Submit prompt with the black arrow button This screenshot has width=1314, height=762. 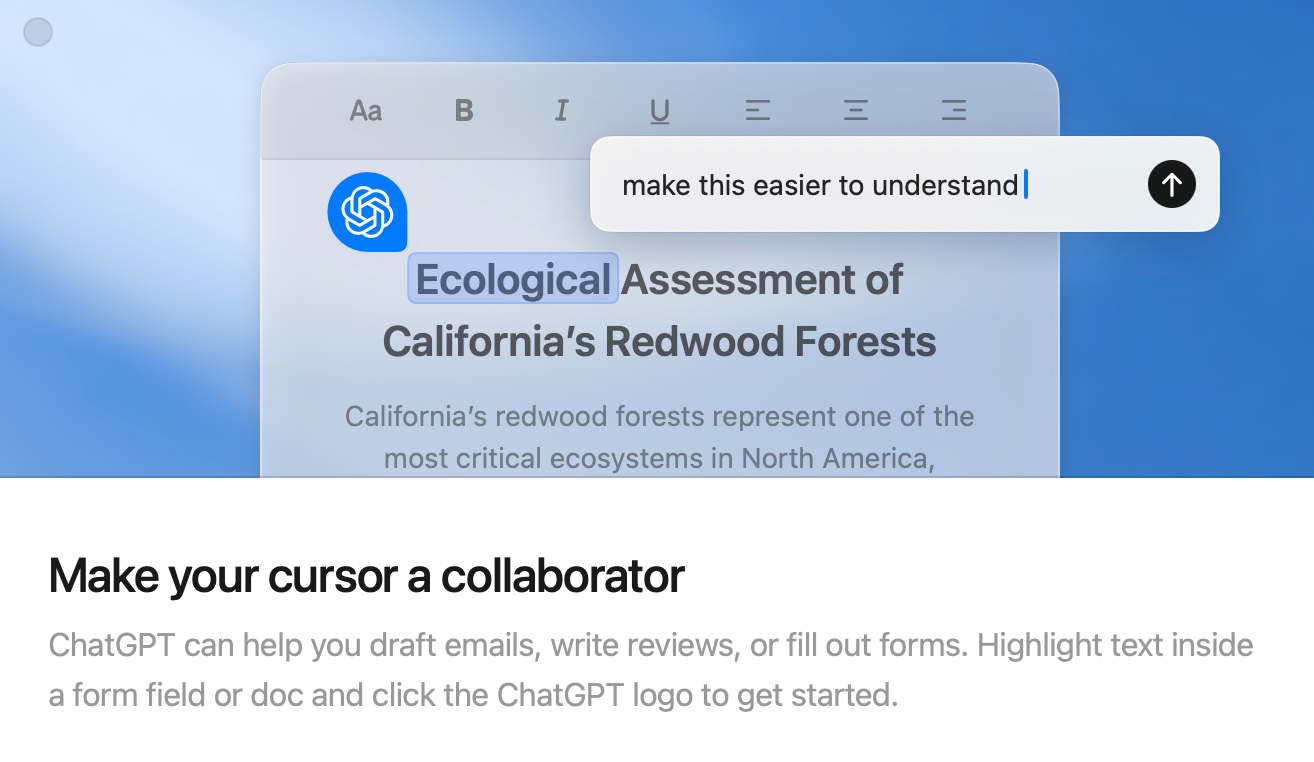[1172, 184]
